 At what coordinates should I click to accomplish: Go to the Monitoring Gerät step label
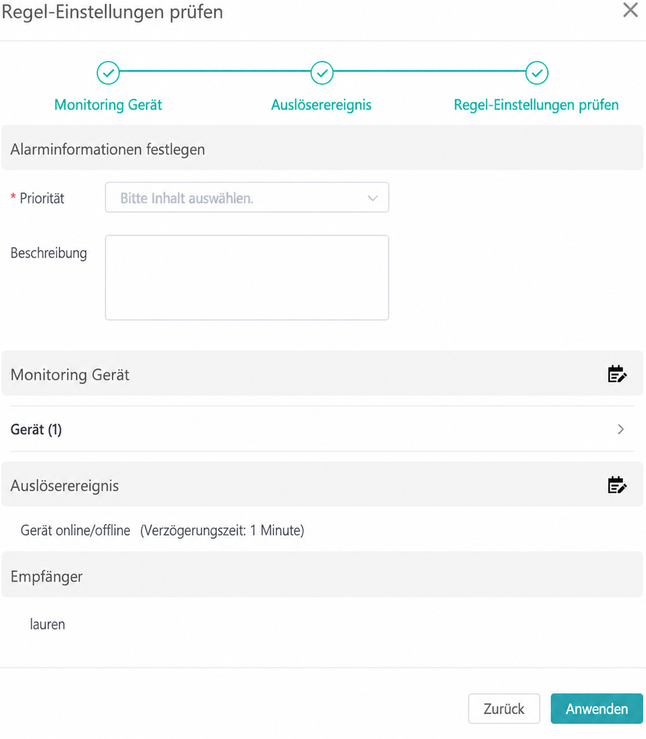click(x=108, y=105)
